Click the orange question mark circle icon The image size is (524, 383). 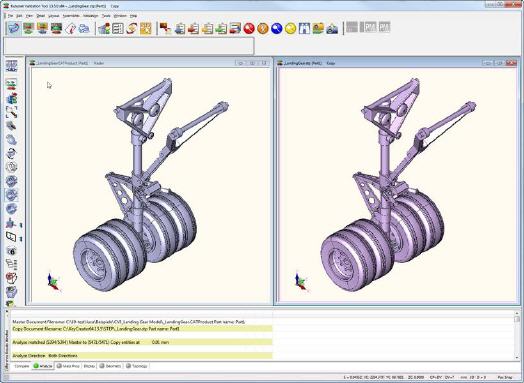point(263,29)
